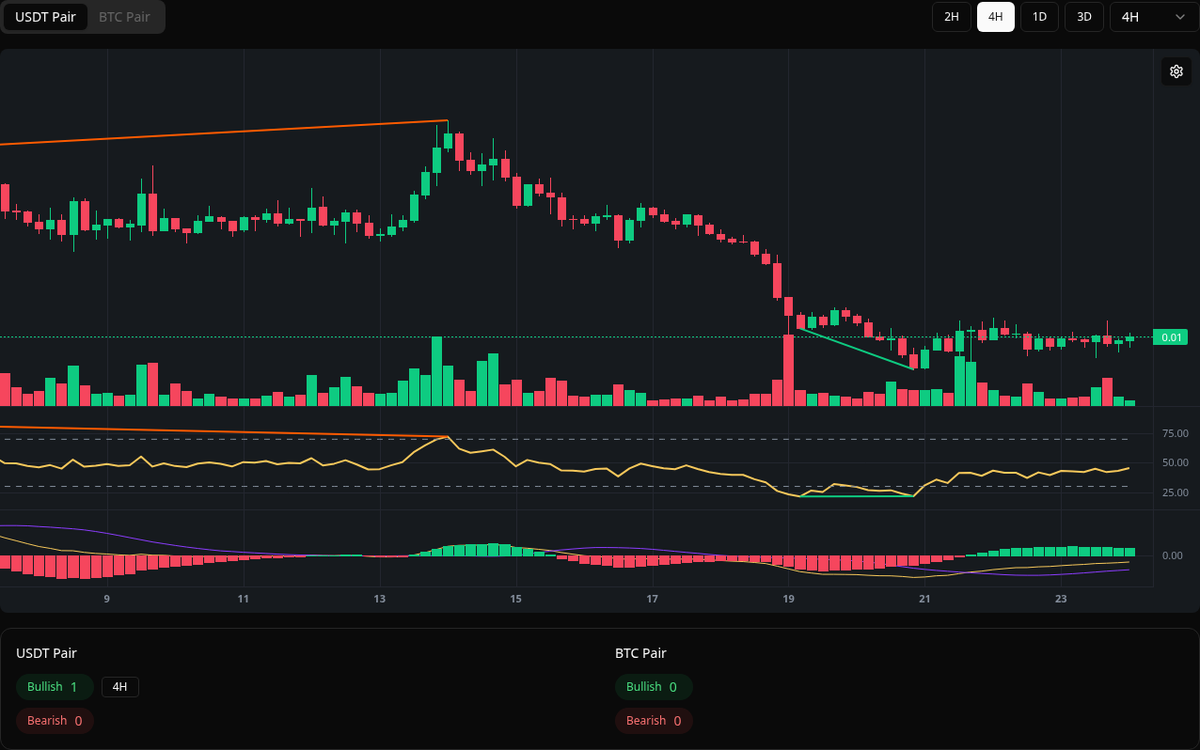
Task: Click the Bearish 0 badge under BTC Pair
Action: (x=653, y=720)
